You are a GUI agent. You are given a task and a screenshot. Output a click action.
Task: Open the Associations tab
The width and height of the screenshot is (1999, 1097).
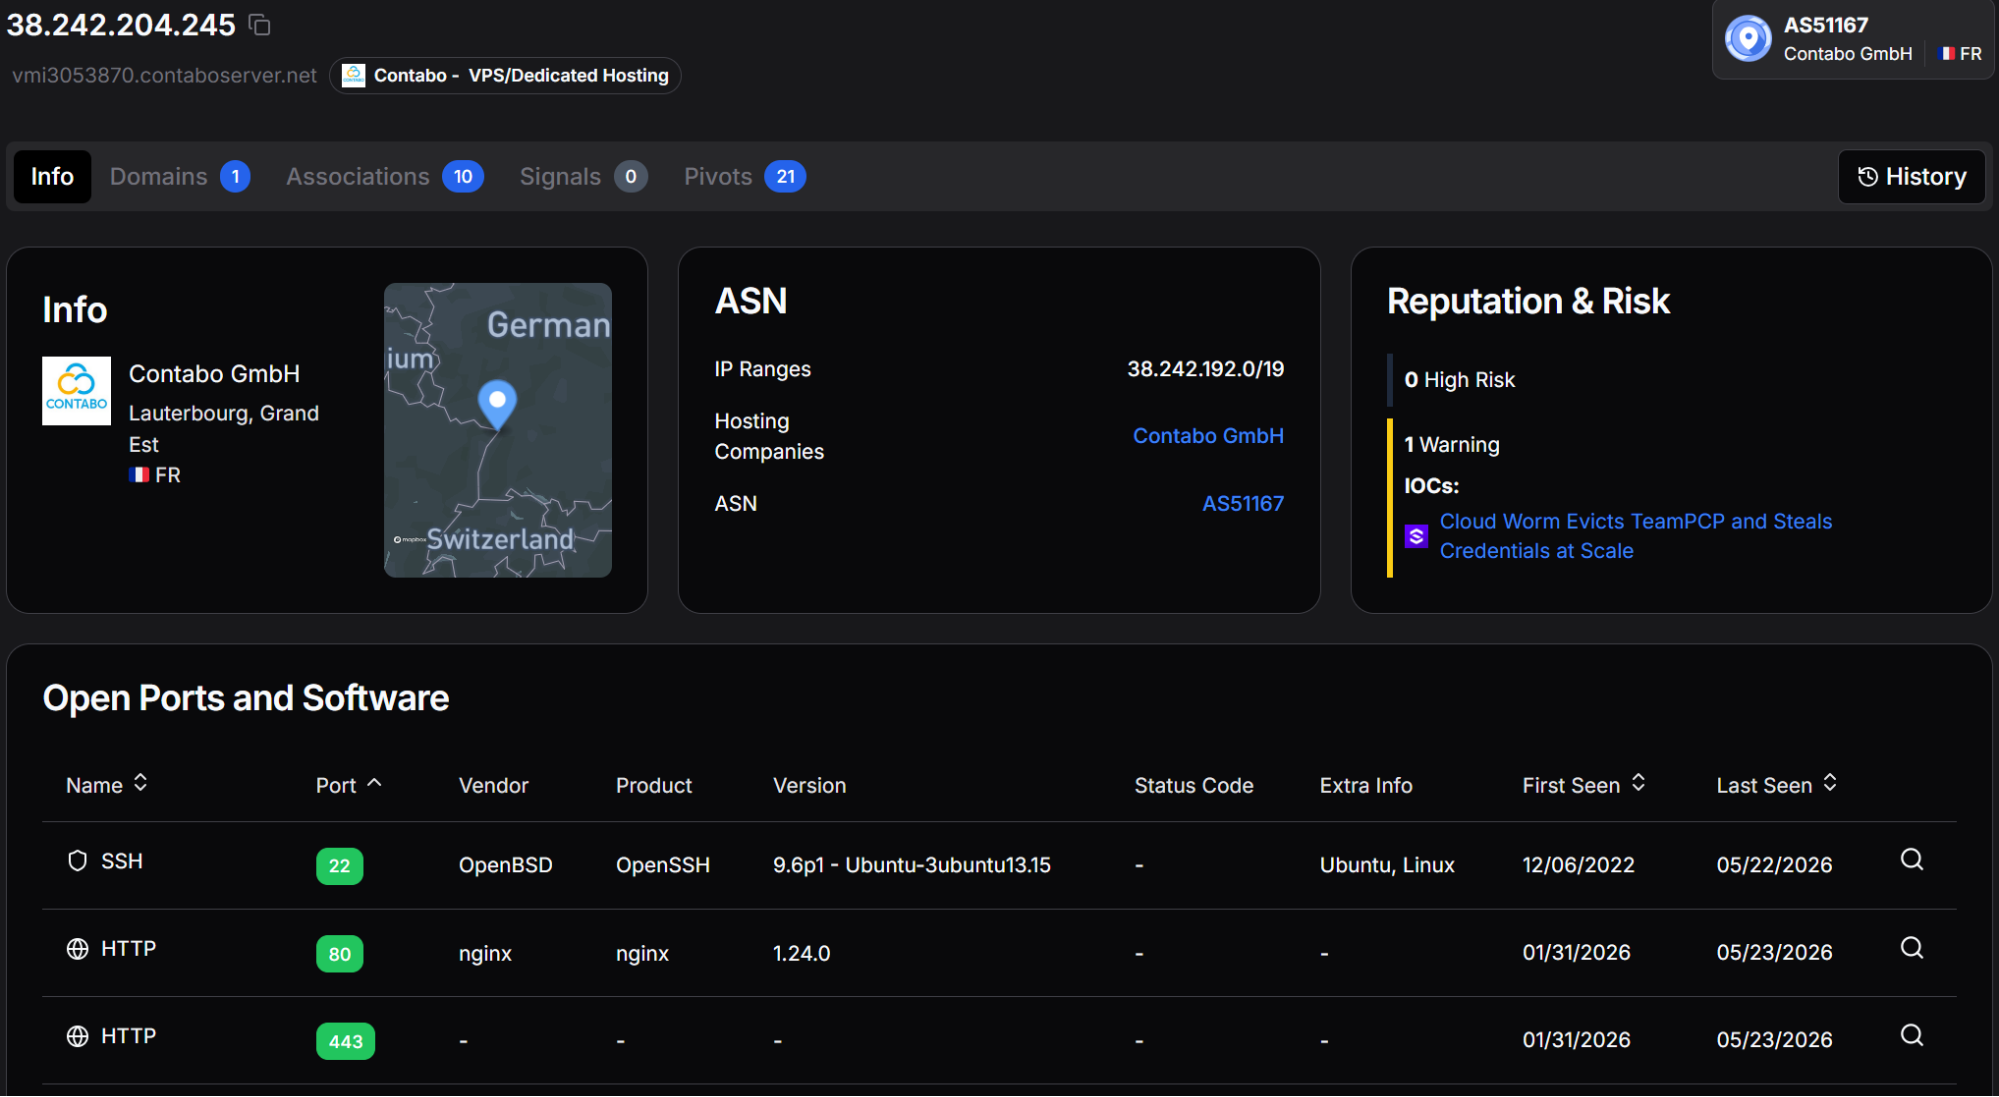click(384, 177)
